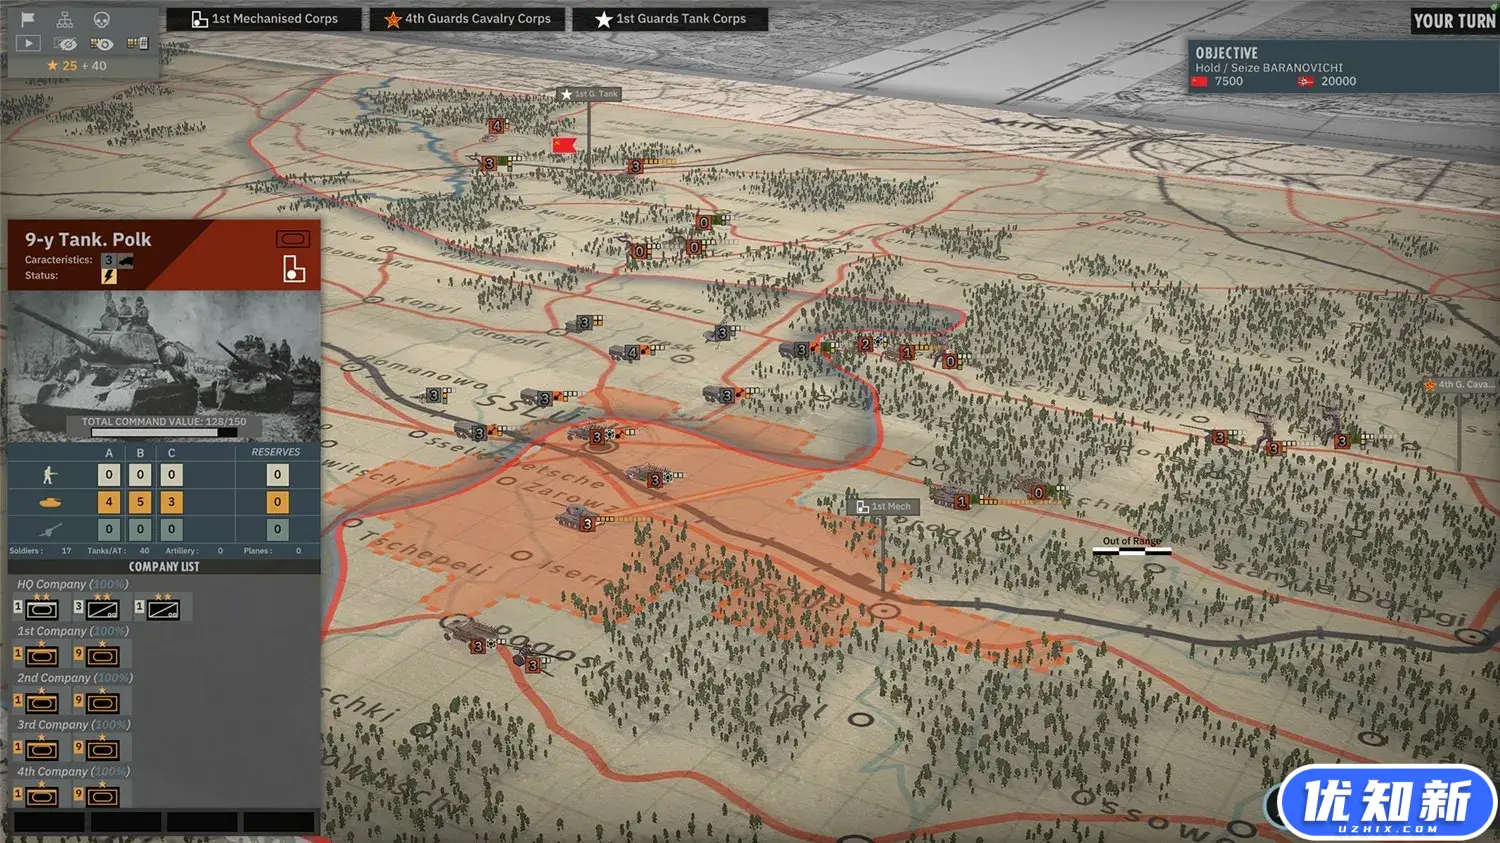Select the 1st Guards Tank Corps tab
Viewport: 1500px width, 843px height.
pos(670,19)
